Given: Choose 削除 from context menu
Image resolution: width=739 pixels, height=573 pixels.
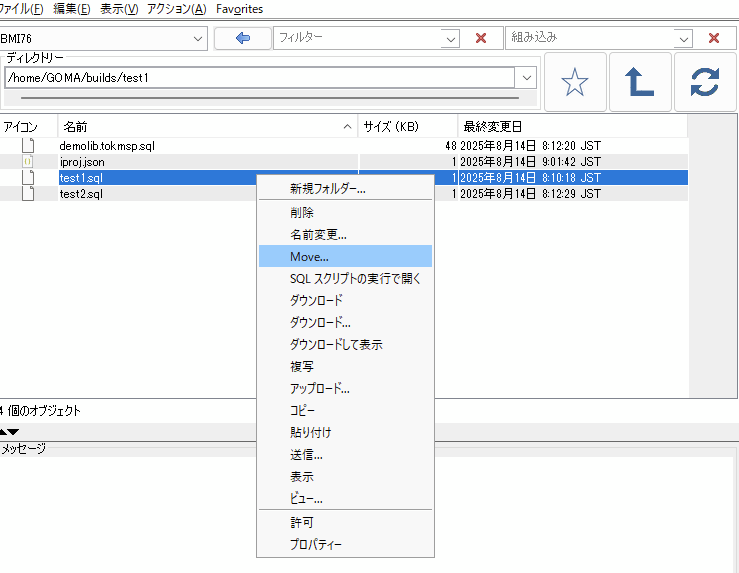Looking at the screenshot, I should click(345, 213).
